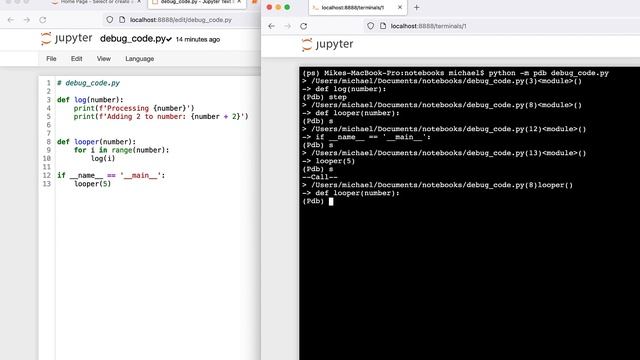Click the shield icon in terminal address bar
Viewport: 640px width, 360px height.
(x=370, y=26)
